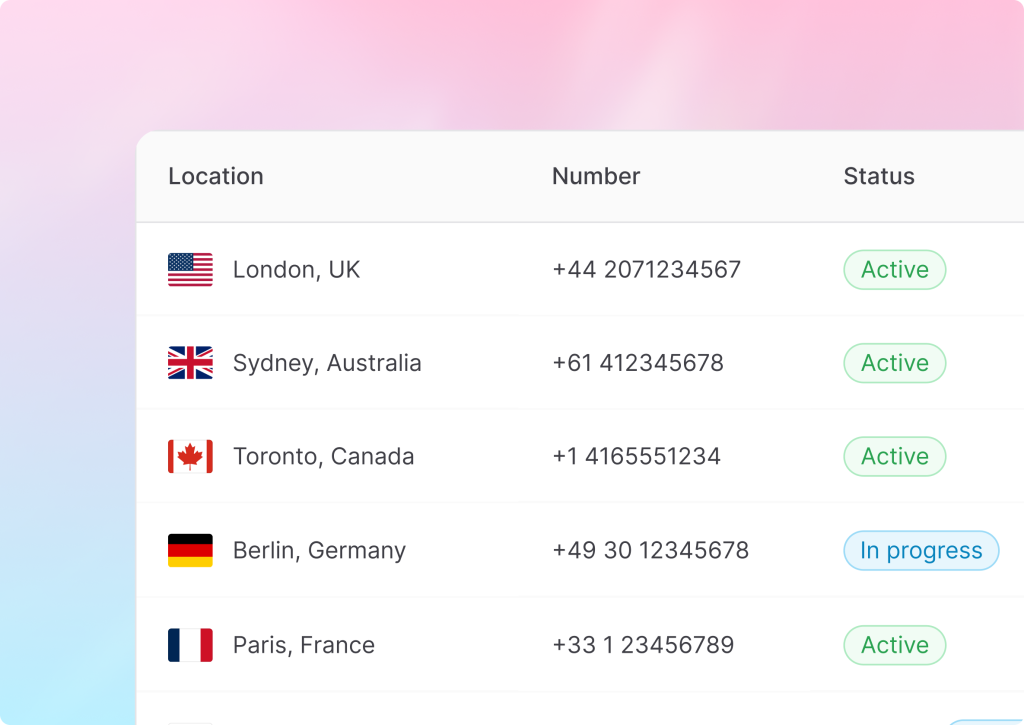
Task: Click the US flag icon beside London, UK
Action: pos(190,270)
